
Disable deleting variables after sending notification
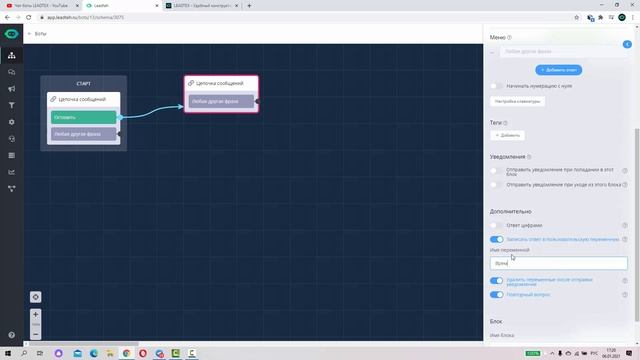point(496,280)
